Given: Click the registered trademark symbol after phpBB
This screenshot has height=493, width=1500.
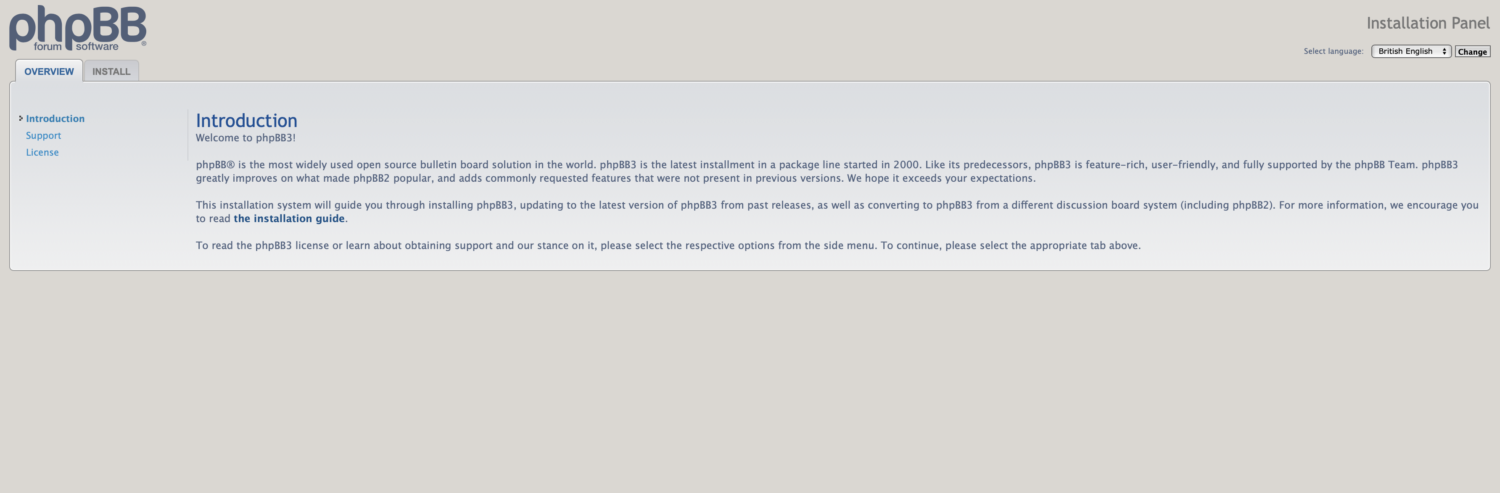Looking at the screenshot, I should pos(229,164).
